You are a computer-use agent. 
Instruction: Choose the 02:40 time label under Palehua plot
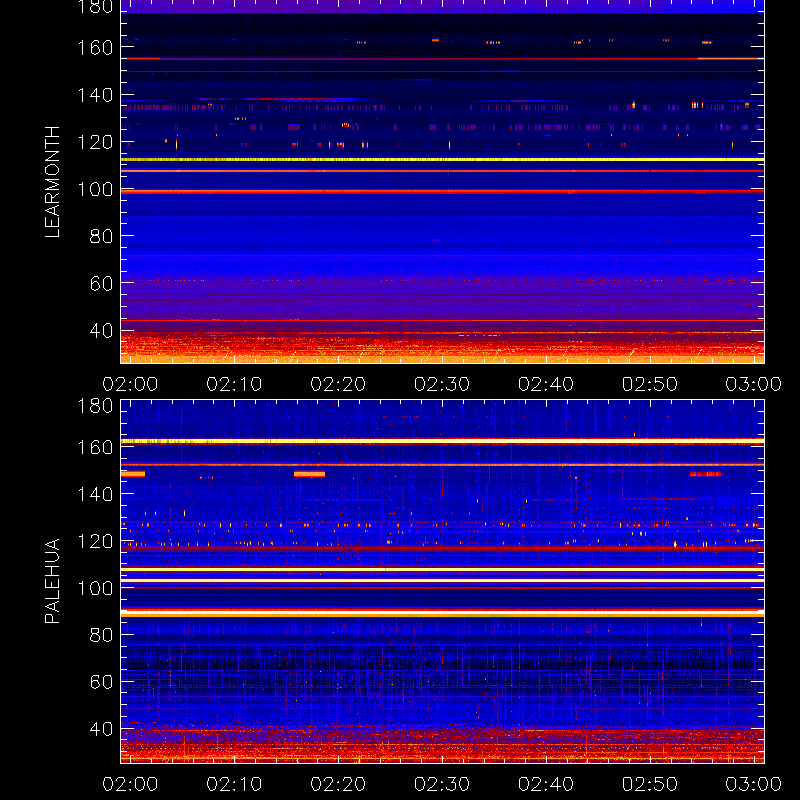[x=546, y=784]
